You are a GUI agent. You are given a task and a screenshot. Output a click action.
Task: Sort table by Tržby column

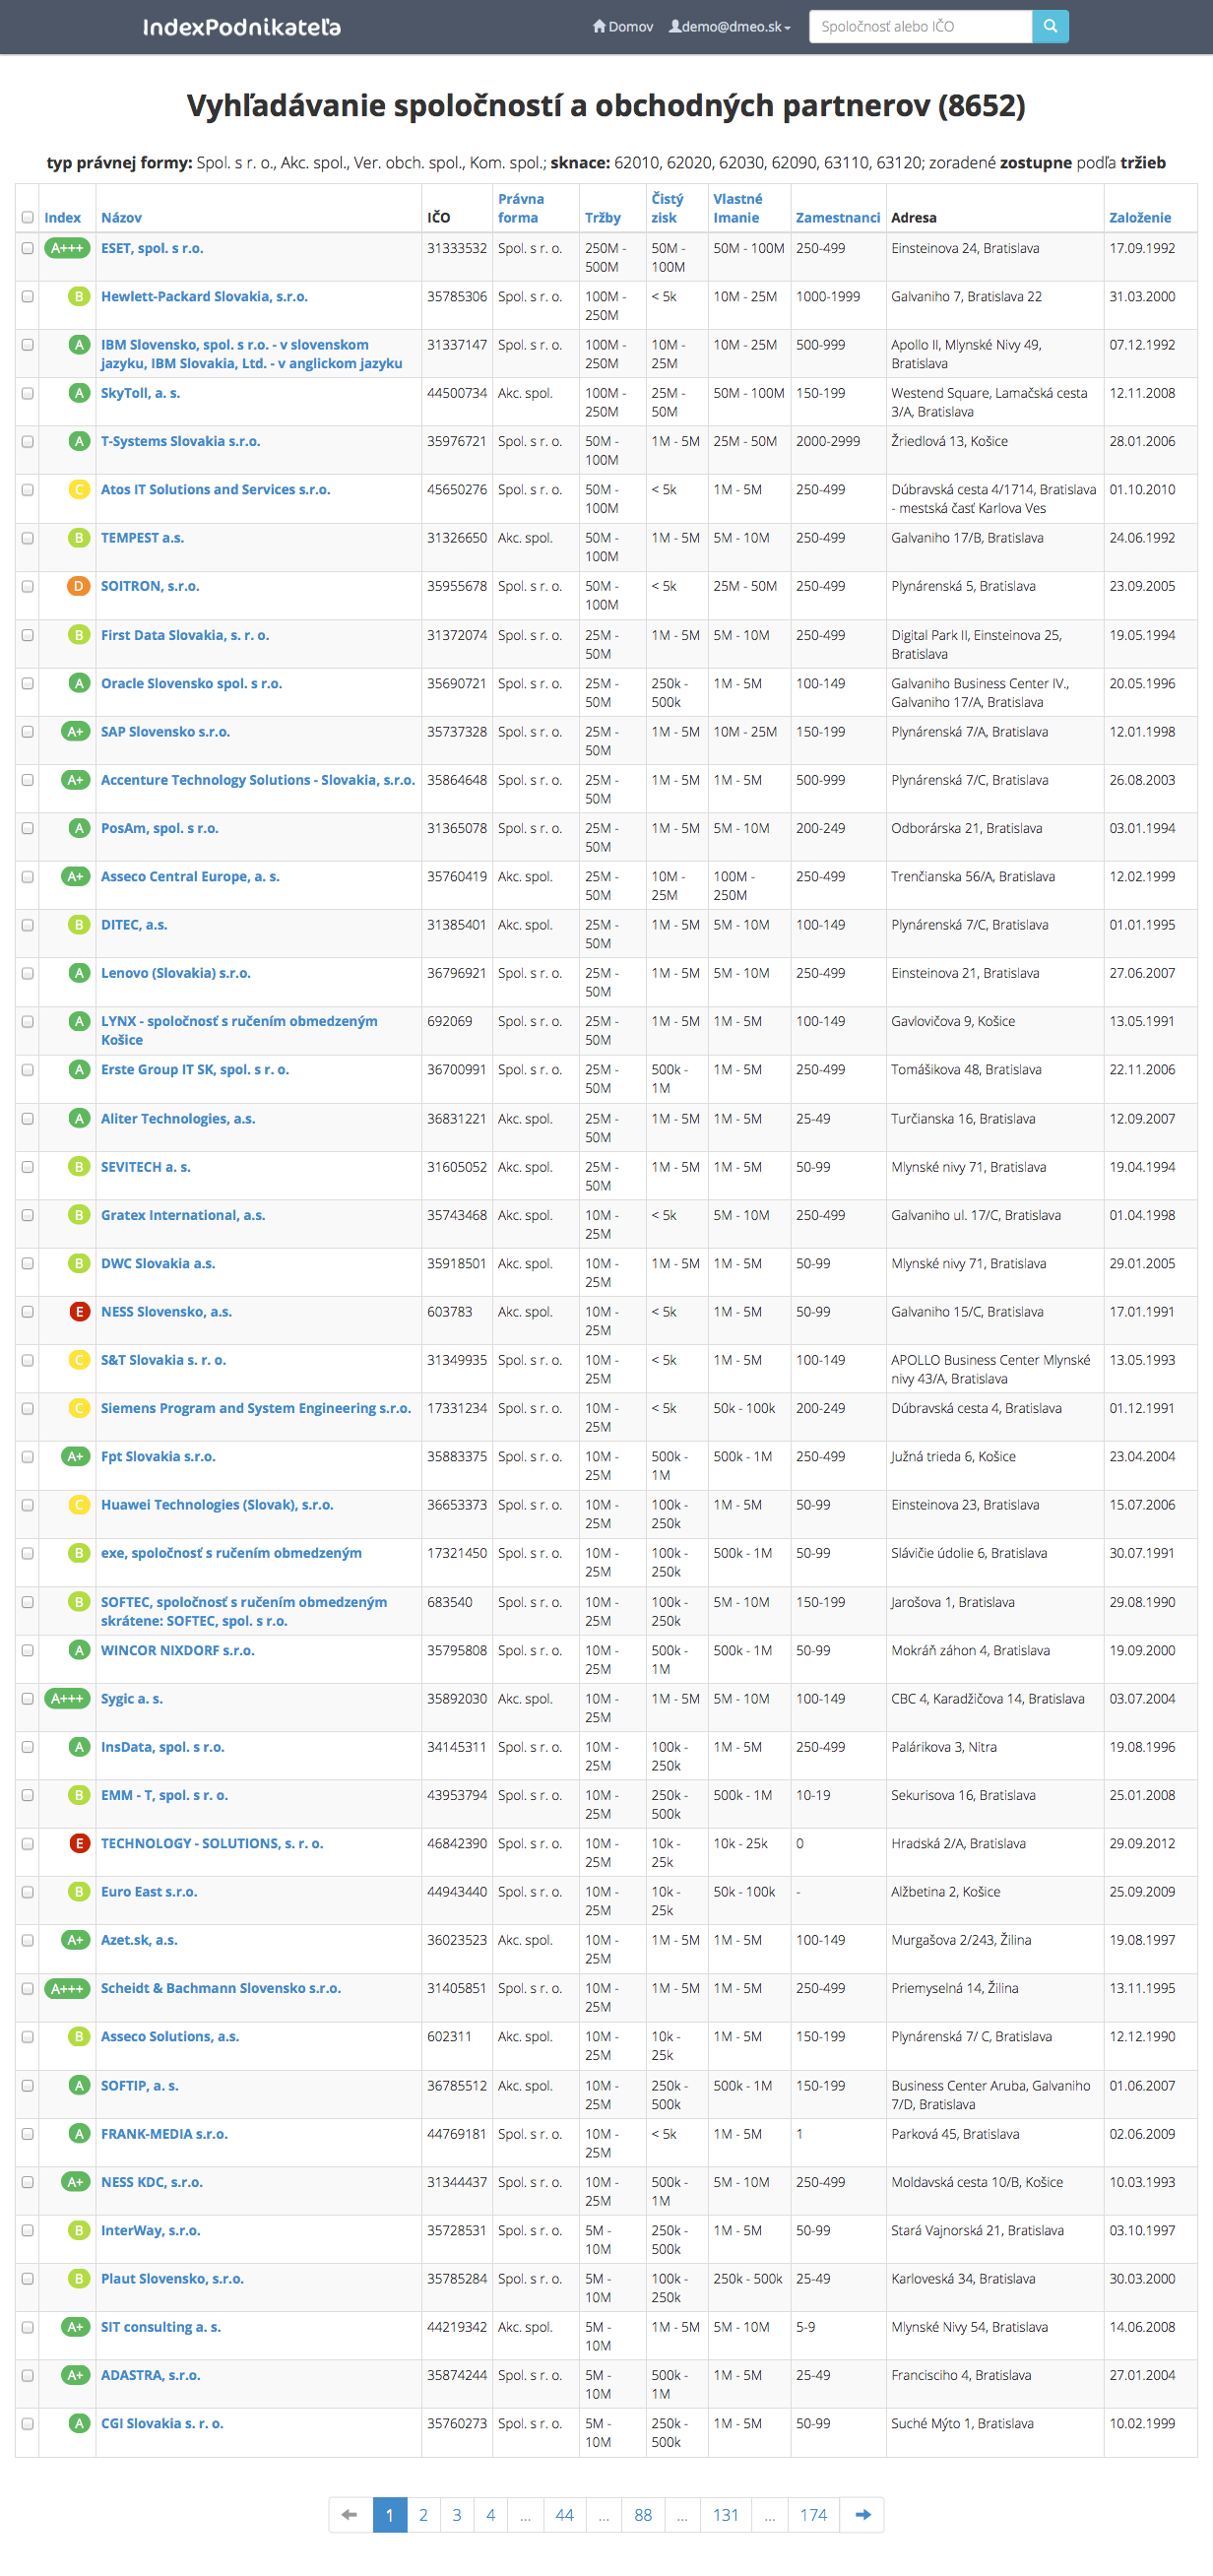point(602,218)
